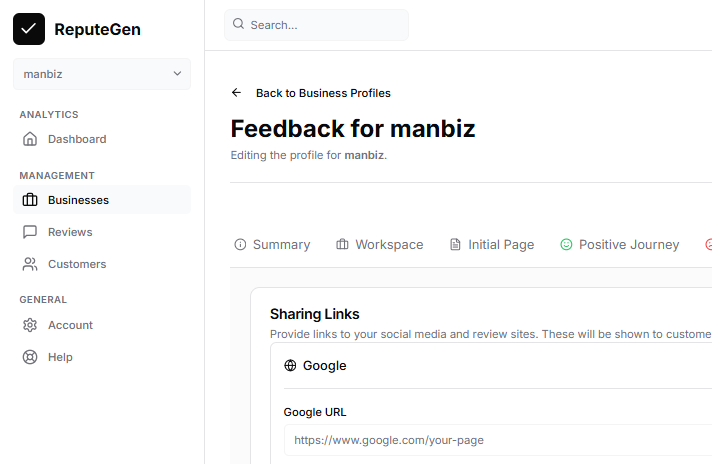This screenshot has height=464, width=712.
Task: Click the Help lifebuoy icon
Action: pos(30,357)
